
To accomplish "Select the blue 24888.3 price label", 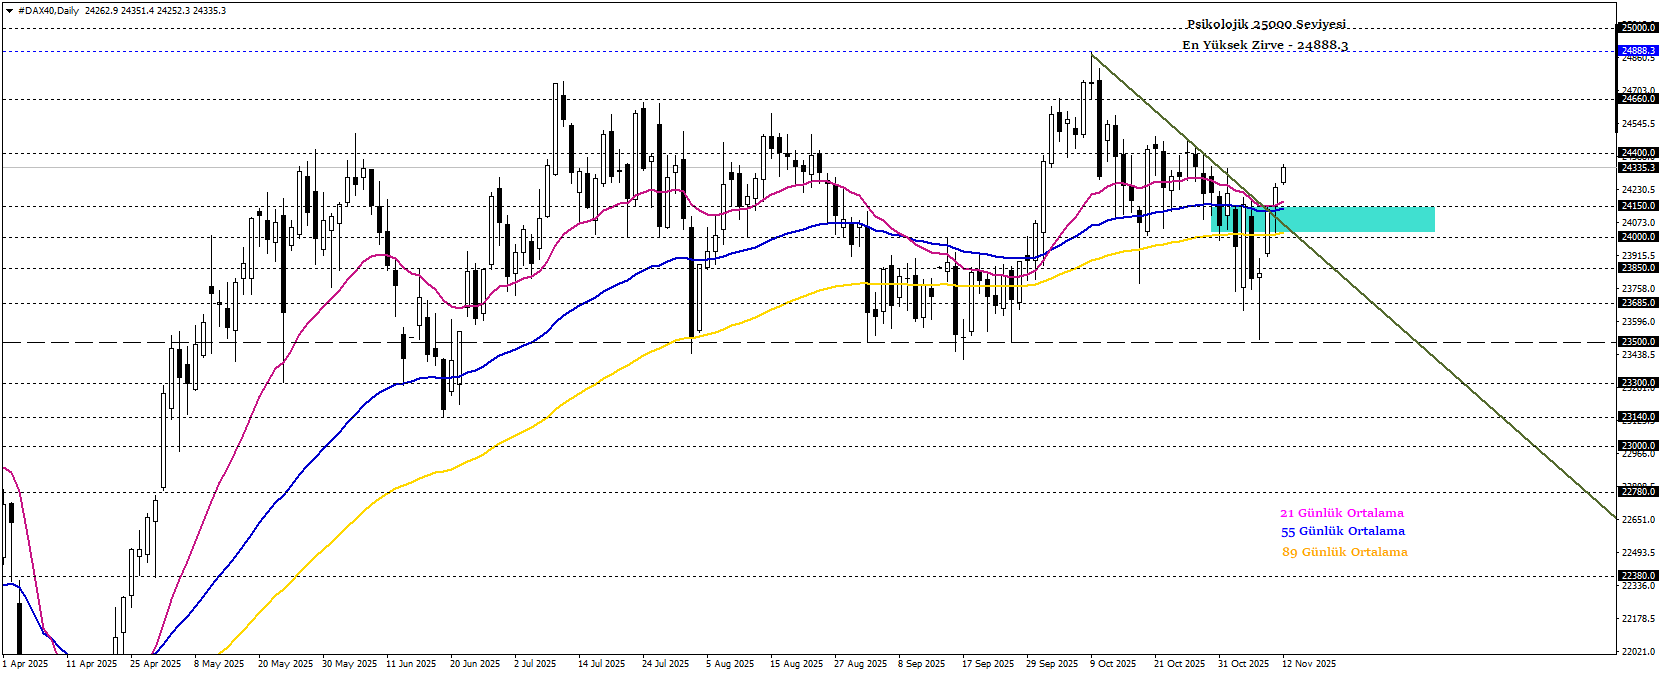I will 1638,51.
